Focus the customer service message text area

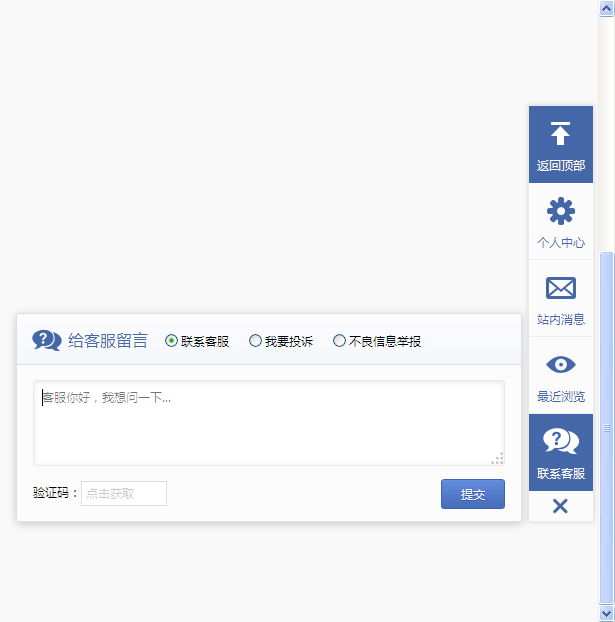[268, 423]
